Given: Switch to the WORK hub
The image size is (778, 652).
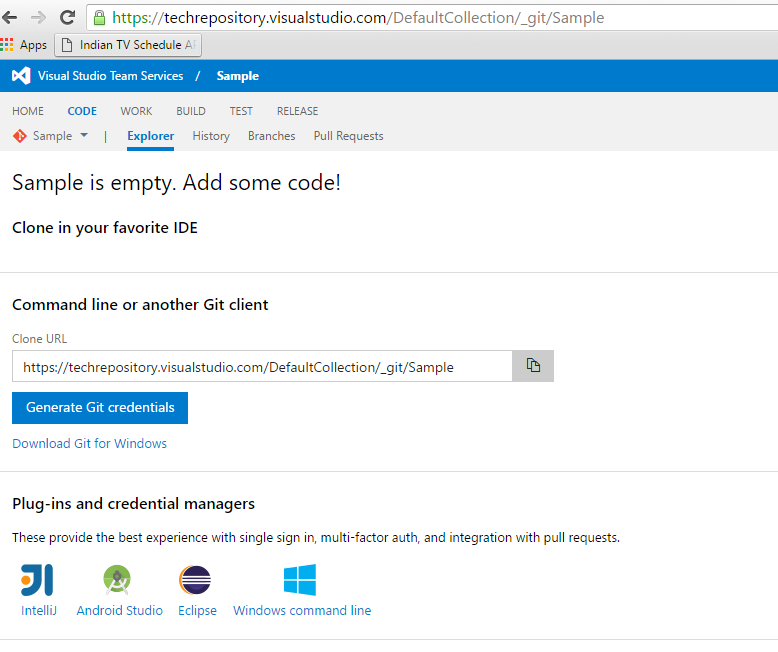Looking at the screenshot, I should pyautogui.click(x=136, y=111).
